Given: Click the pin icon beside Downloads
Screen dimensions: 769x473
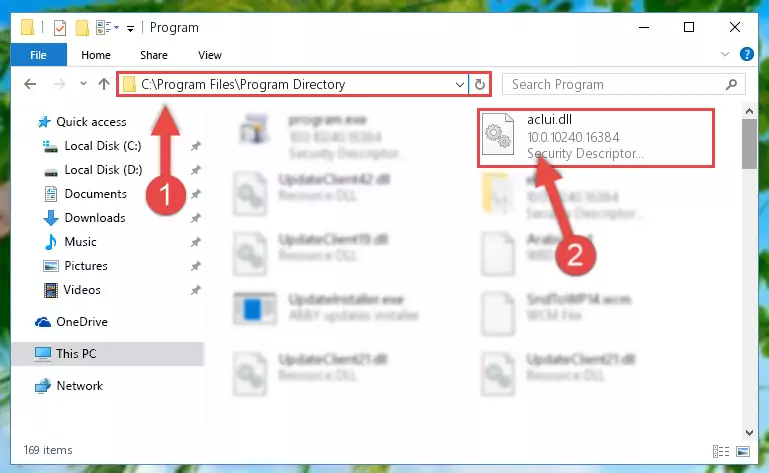Looking at the screenshot, I should pyautogui.click(x=196, y=218).
